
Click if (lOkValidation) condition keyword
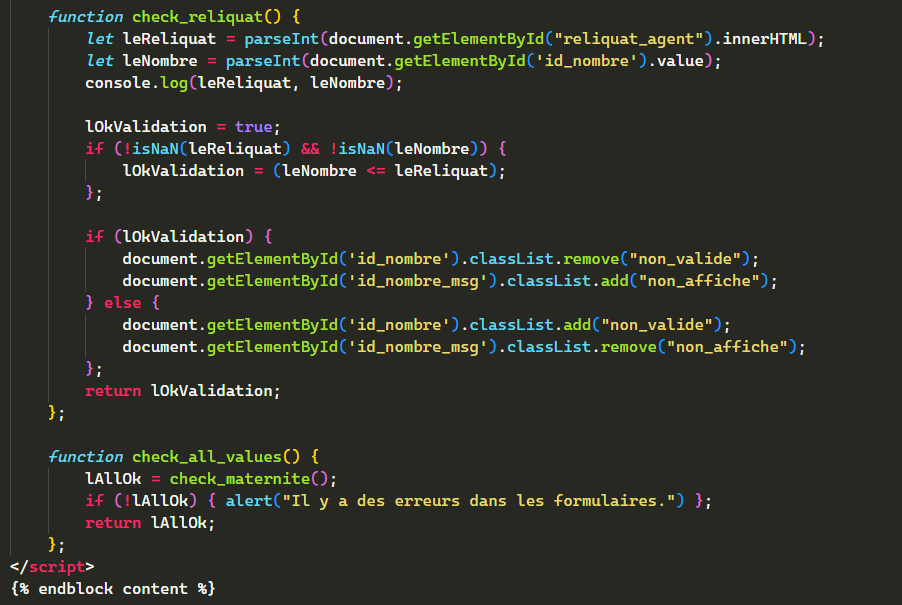pyautogui.click(x=94, y=236)
